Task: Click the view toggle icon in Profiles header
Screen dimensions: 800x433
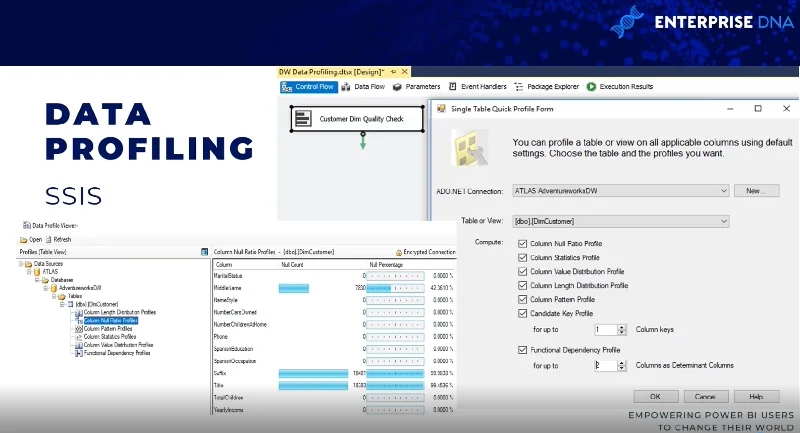Action: pyautogui.click(x=205, y=251)
